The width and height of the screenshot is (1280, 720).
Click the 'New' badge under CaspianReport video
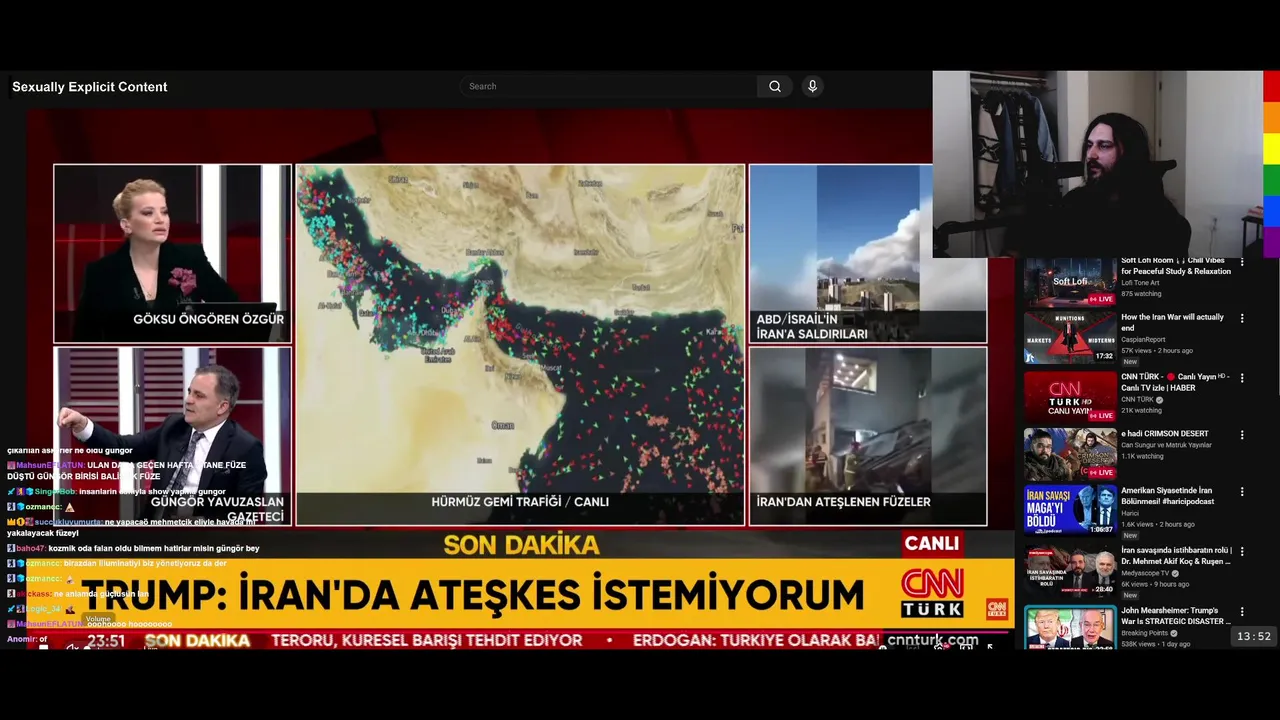point(1130,361)
